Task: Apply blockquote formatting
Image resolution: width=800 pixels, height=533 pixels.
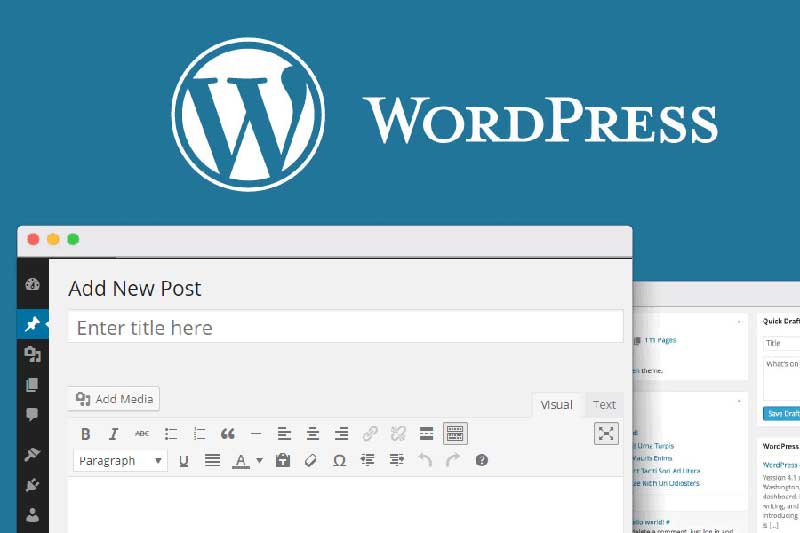Action: 228,434
